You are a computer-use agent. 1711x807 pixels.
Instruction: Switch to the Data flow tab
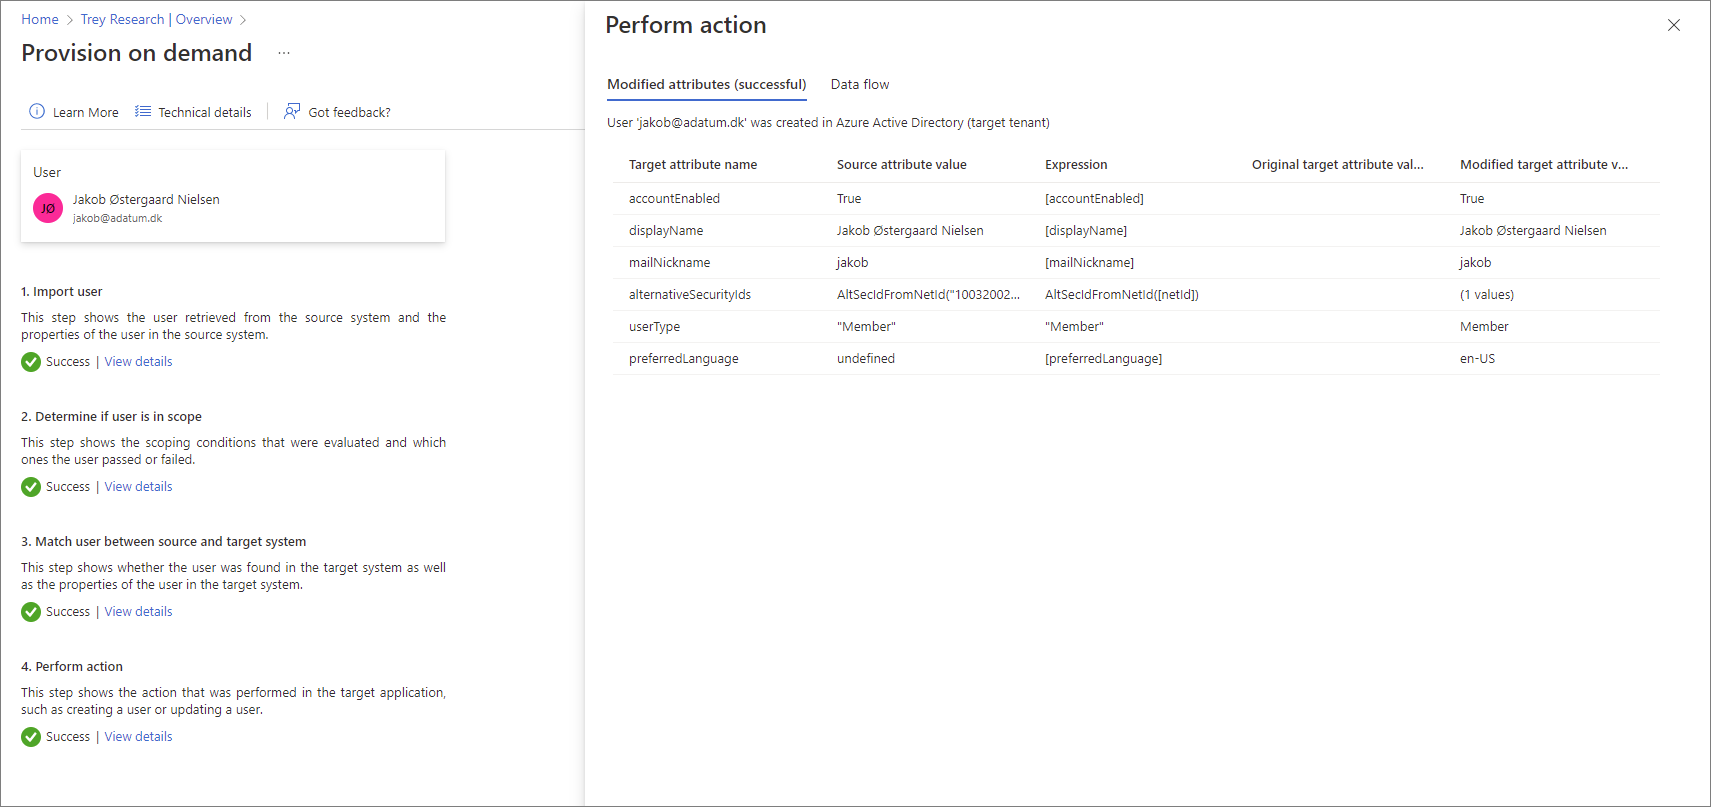(x=860, y=84)
